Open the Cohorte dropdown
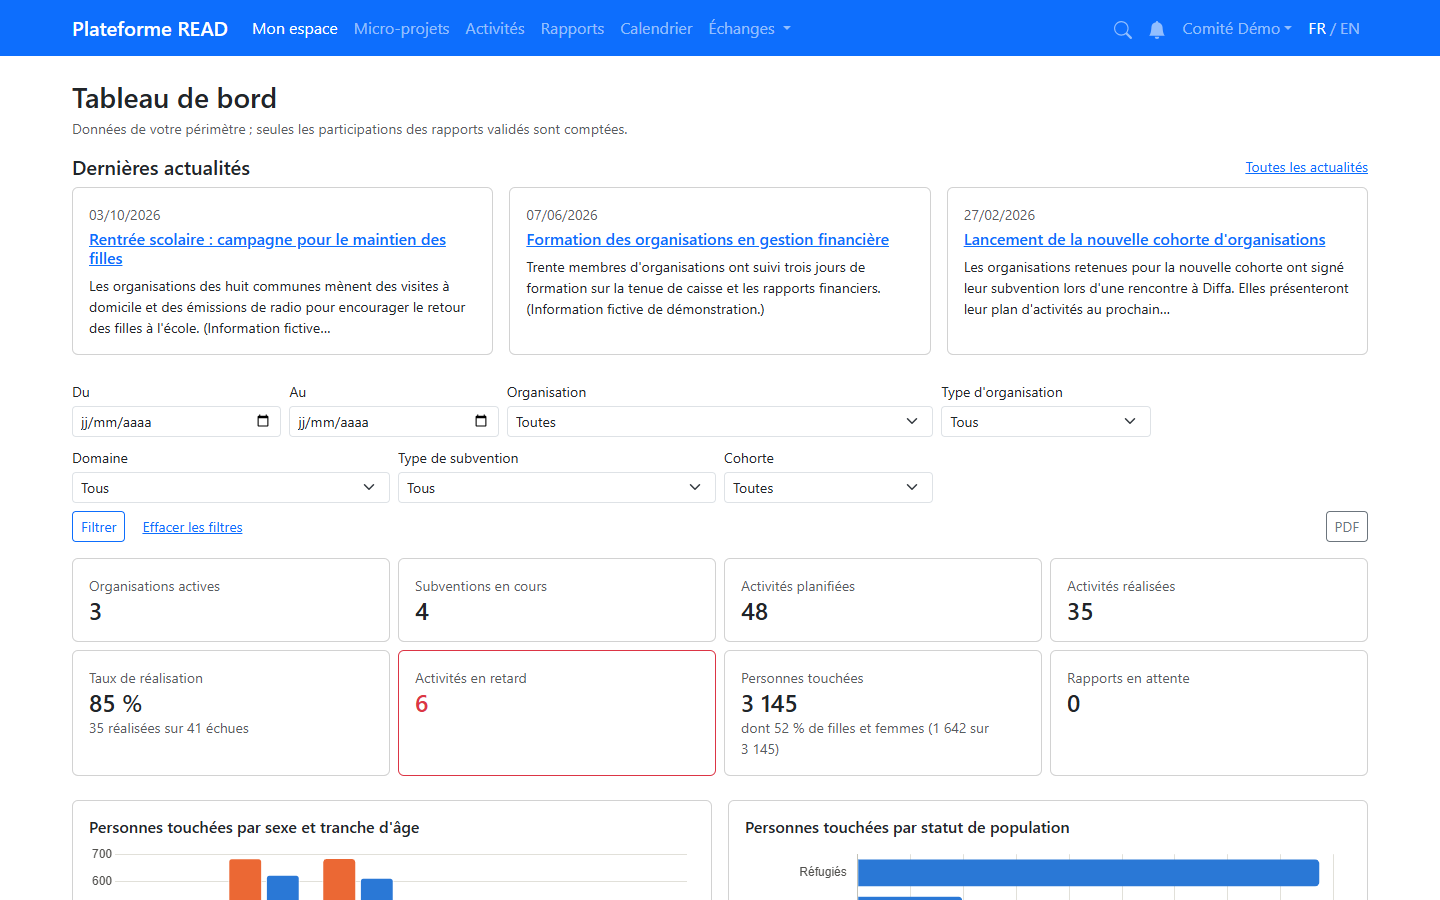Viewport: 1440px width, 900px height. pos(828,488)
